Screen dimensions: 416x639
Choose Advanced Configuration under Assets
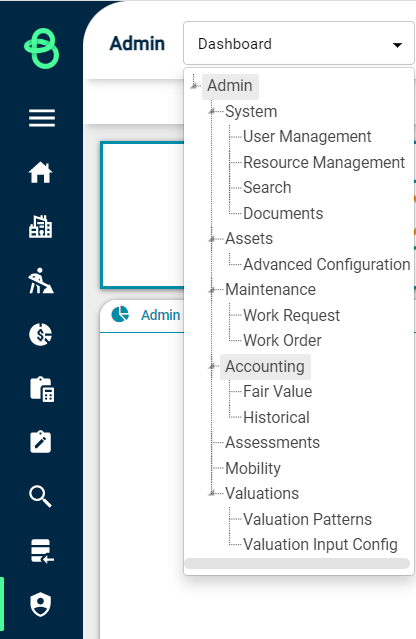[326, 264]
